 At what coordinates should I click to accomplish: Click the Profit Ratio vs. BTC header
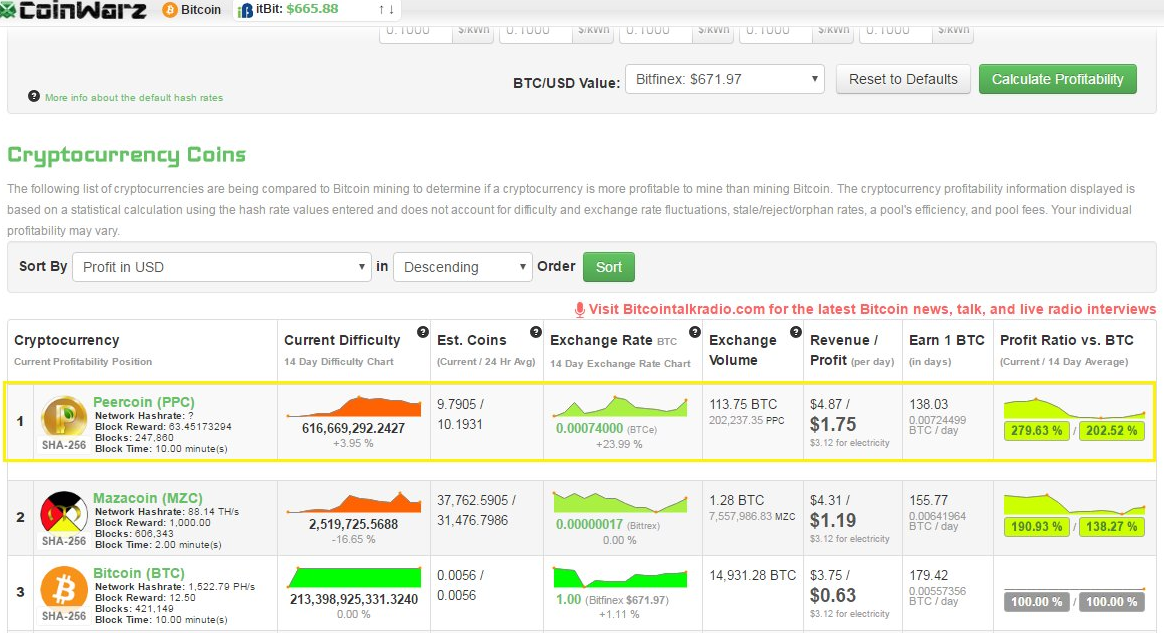1066,340
